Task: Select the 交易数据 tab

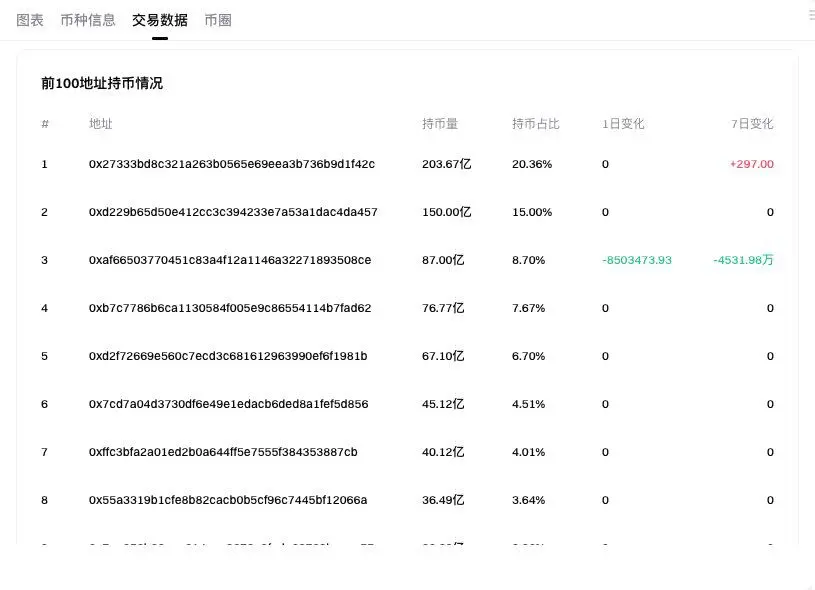Action: (x=160, y=20)
